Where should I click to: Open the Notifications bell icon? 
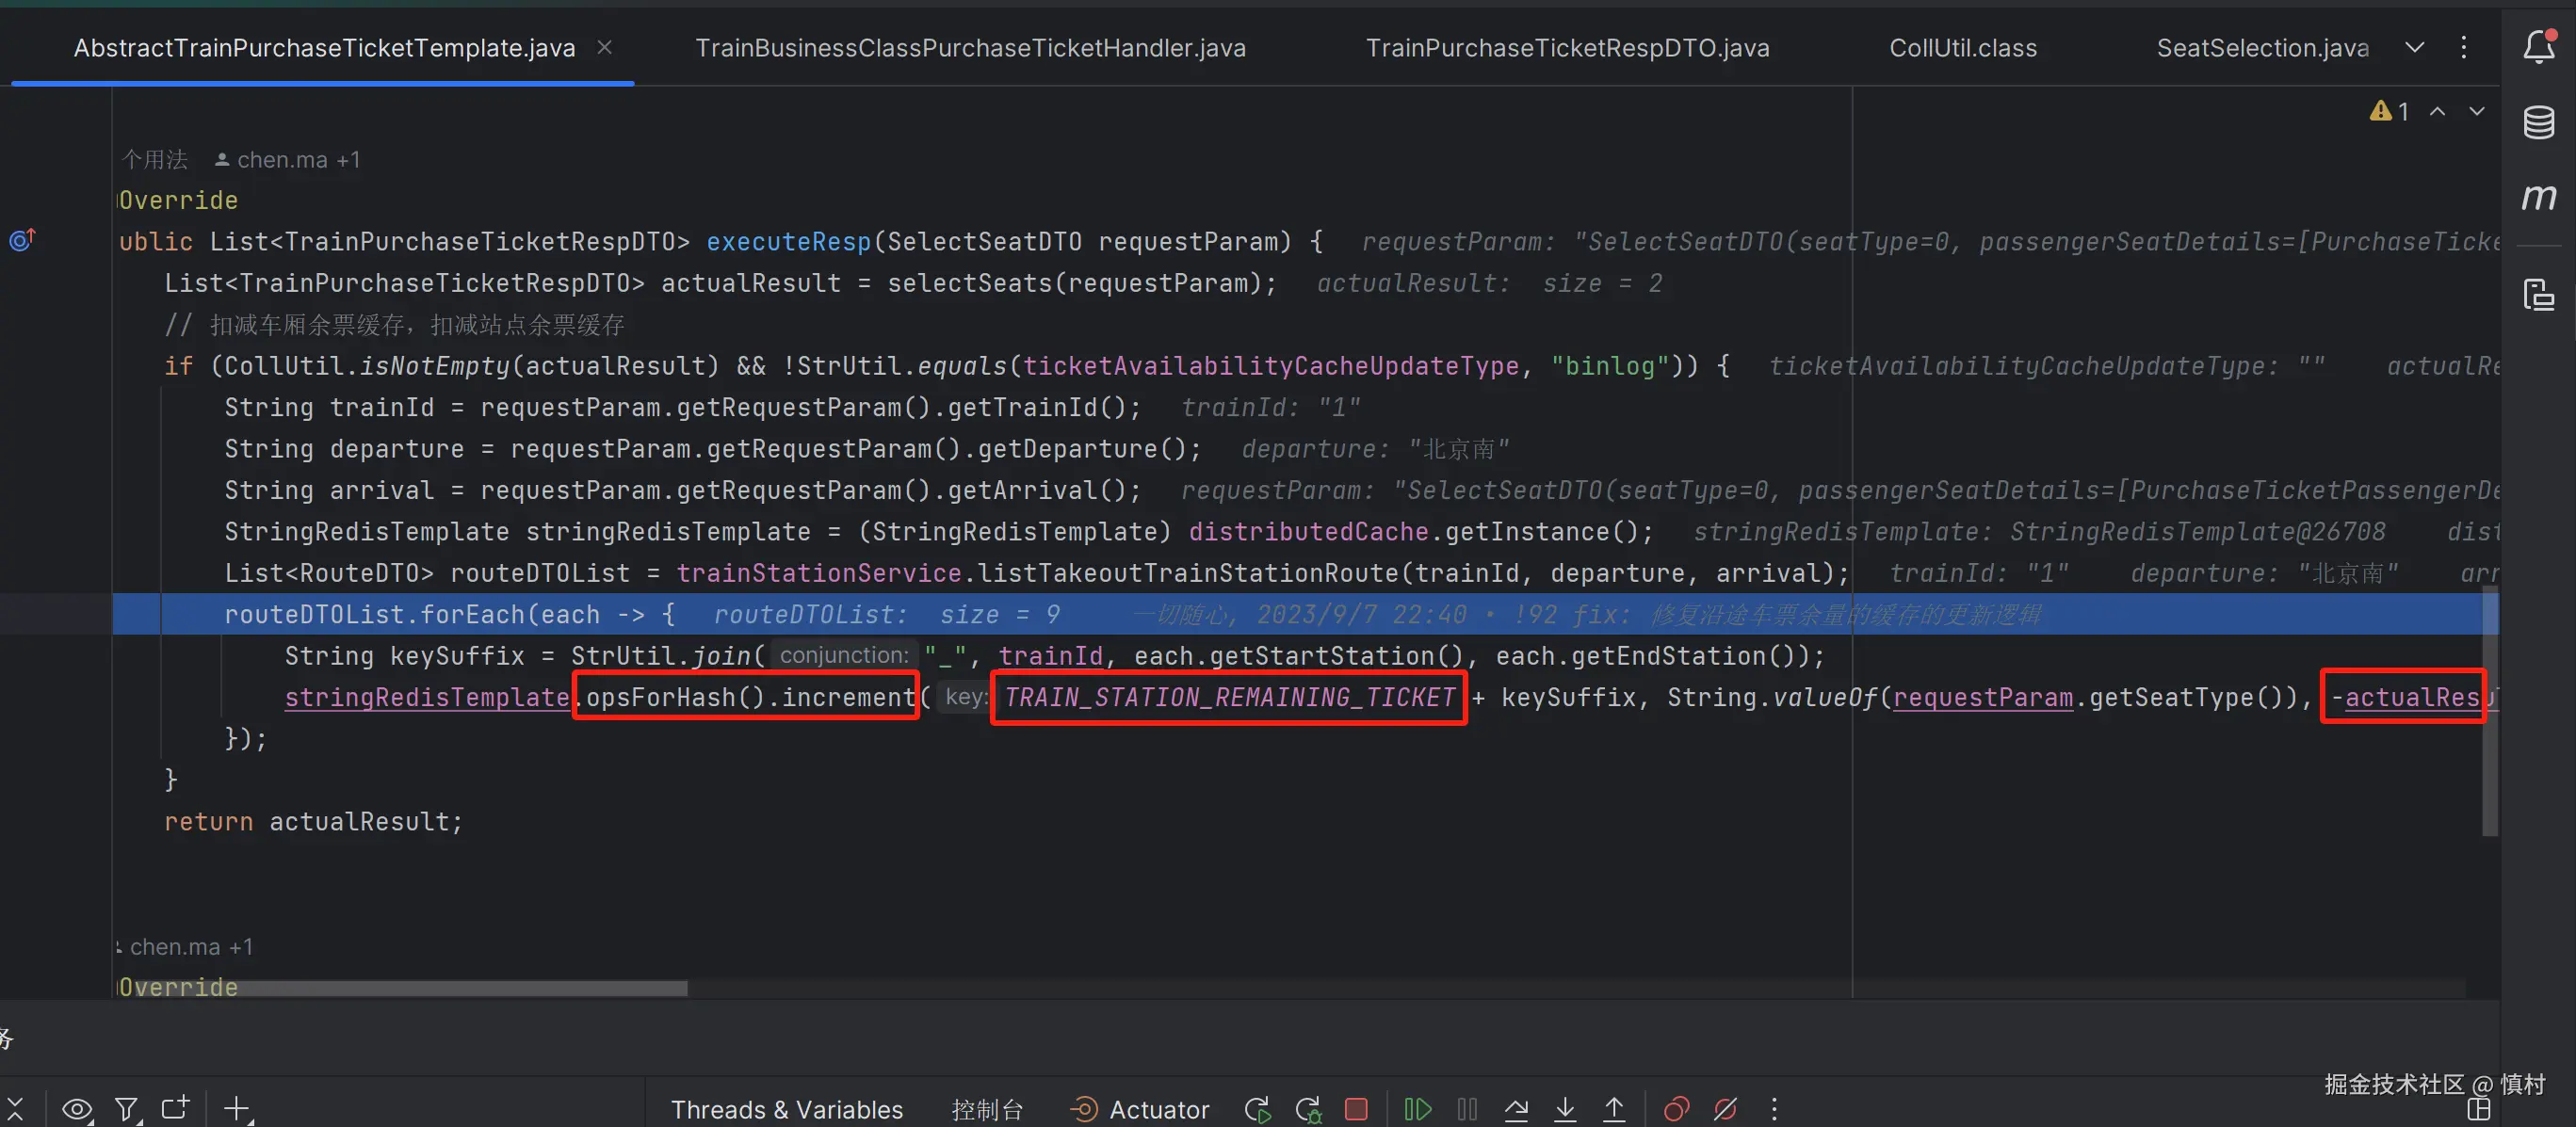[2538, 46]
